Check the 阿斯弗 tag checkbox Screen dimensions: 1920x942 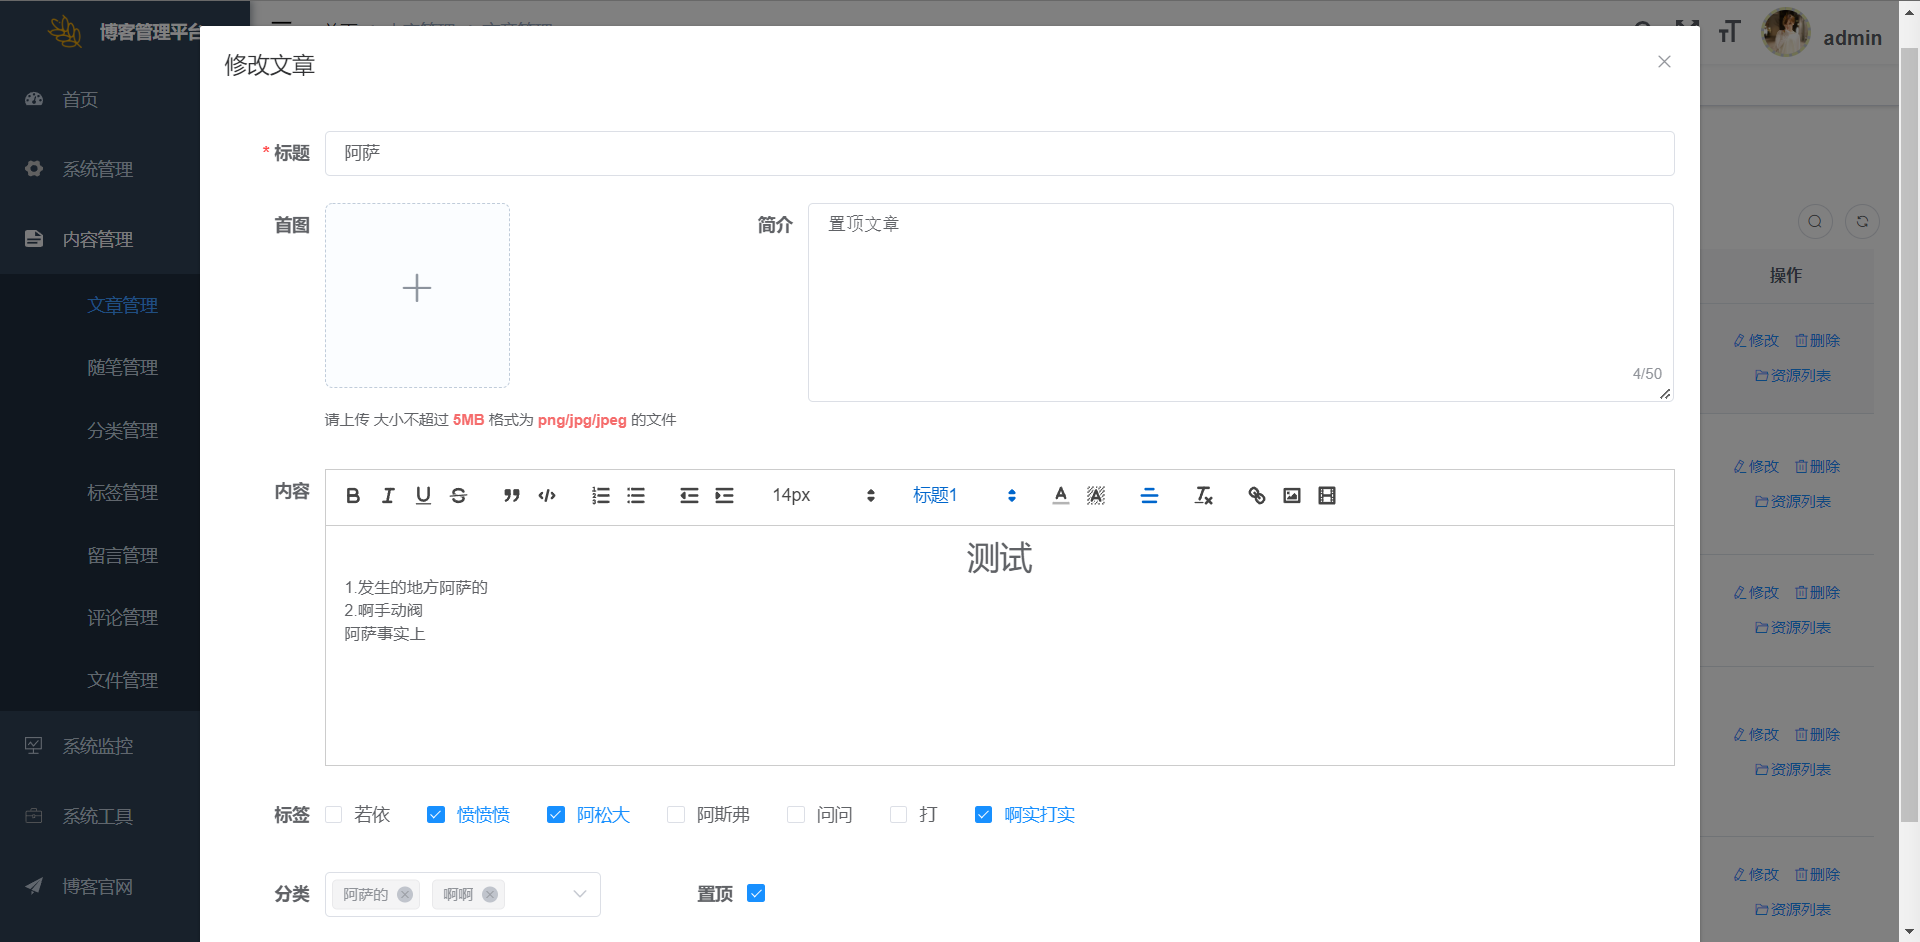point(676,815)
